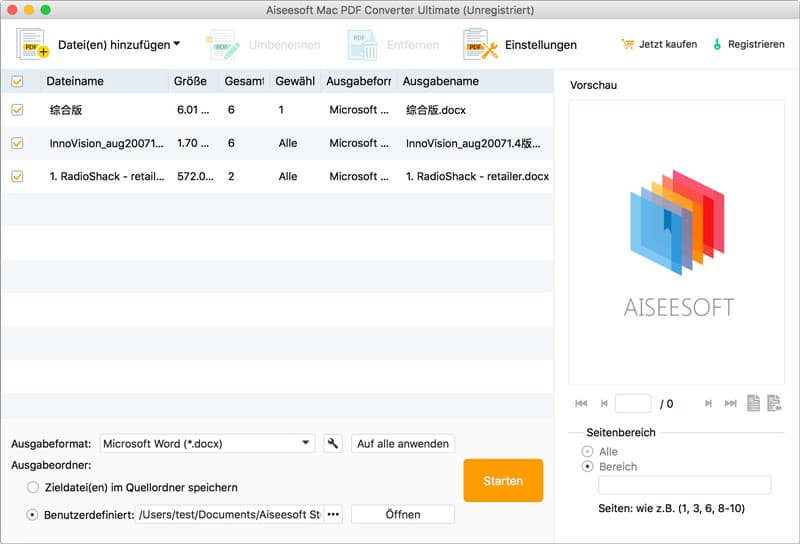Select the 1. RadioShack - retail... file name
Screen dimensions: 800x544
pyautogui.click(x=107, y=177)
